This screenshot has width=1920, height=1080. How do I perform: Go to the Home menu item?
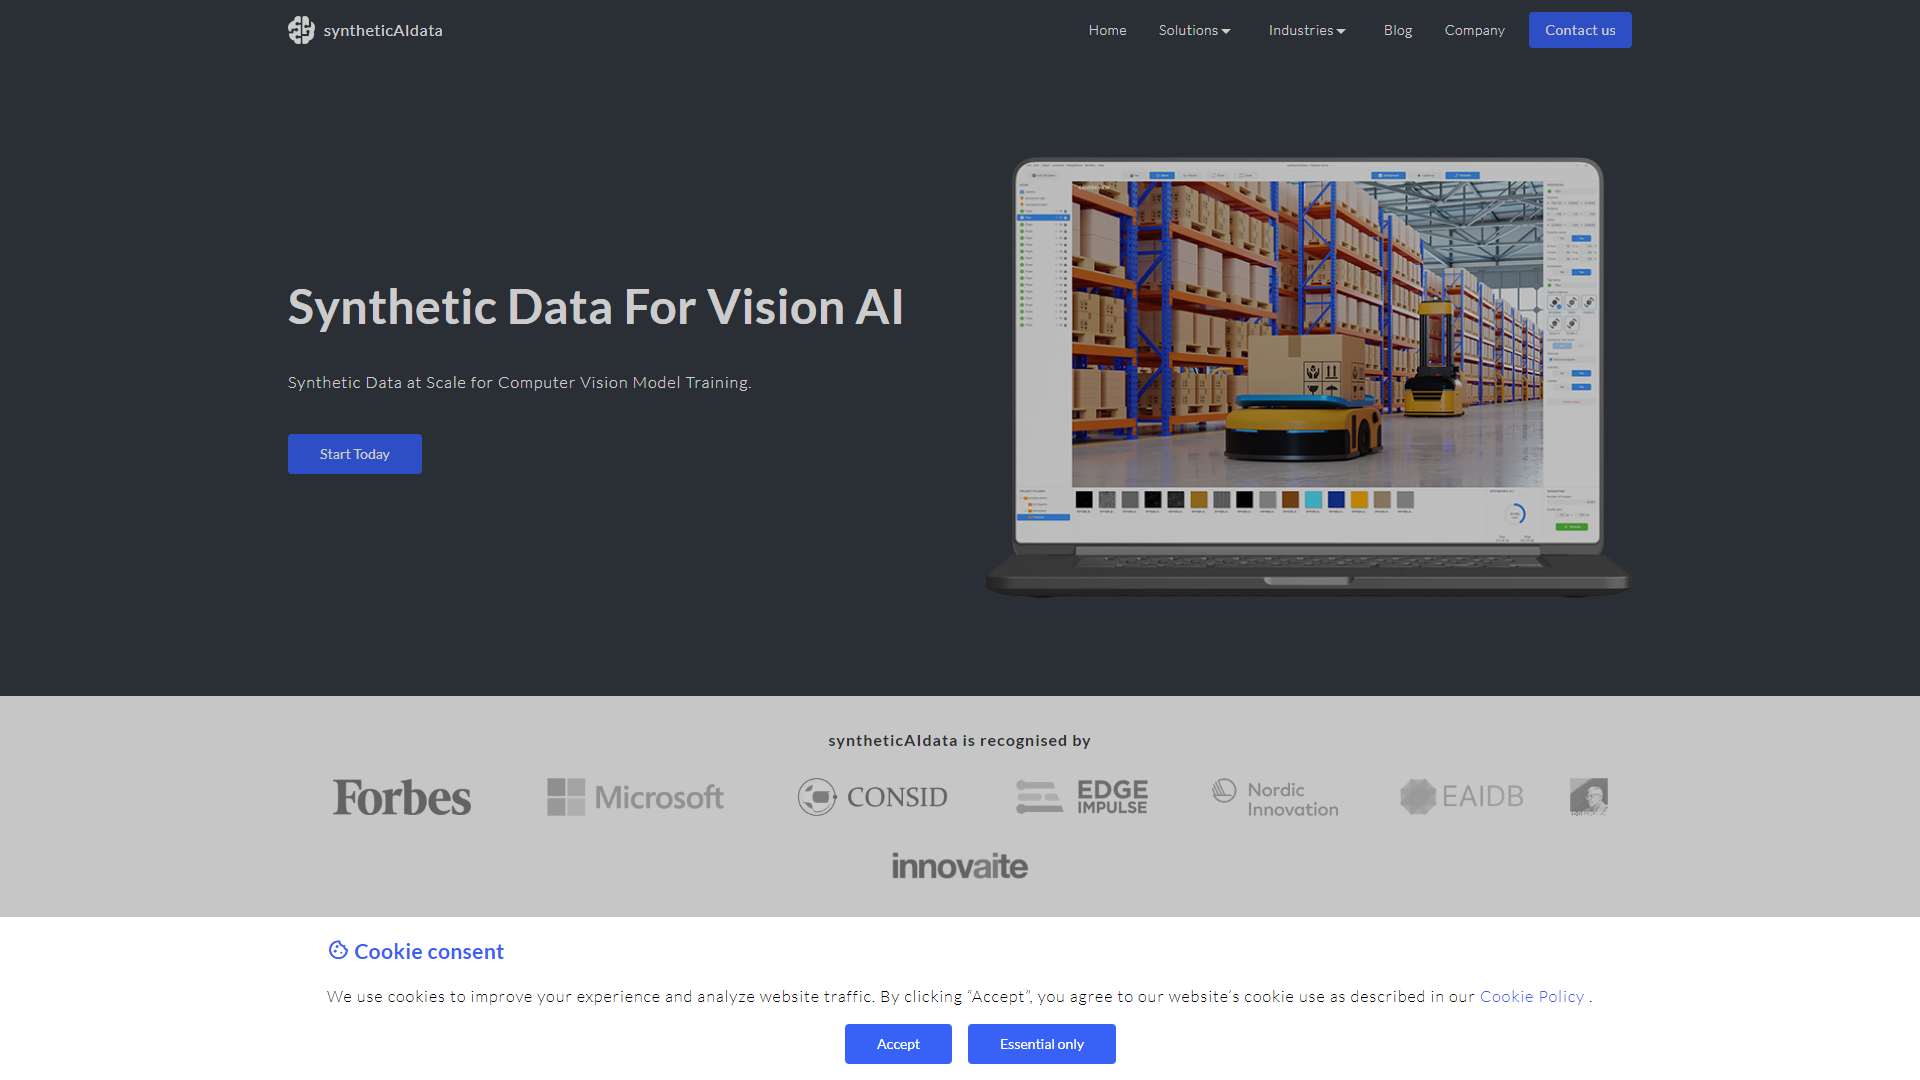point(1107,30)
